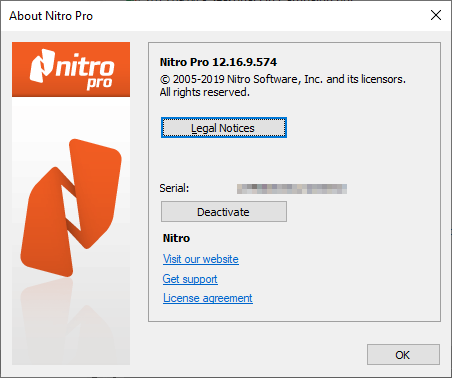This screenshot has height=378, width=452.
Task: Follow the Visit our website link
Action: 201,259
